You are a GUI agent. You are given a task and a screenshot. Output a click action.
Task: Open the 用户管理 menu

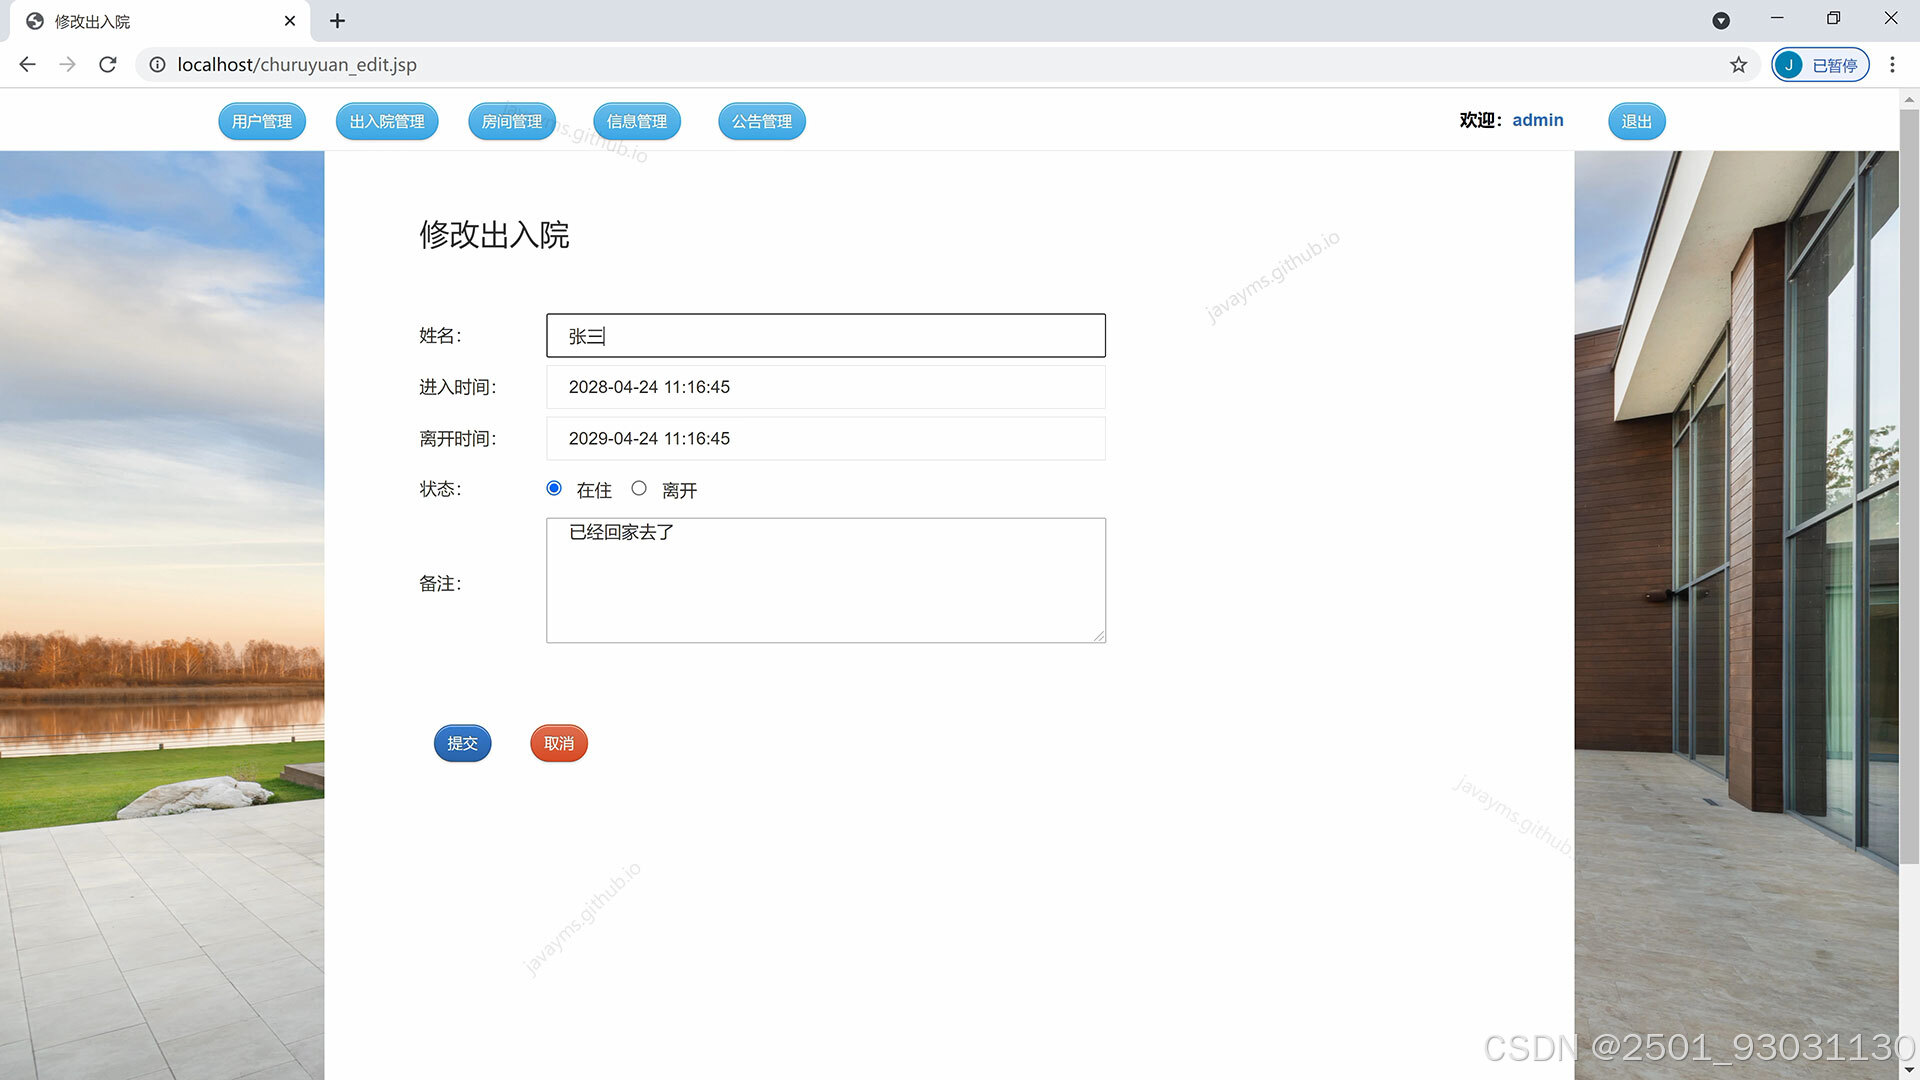pos(262,121)
